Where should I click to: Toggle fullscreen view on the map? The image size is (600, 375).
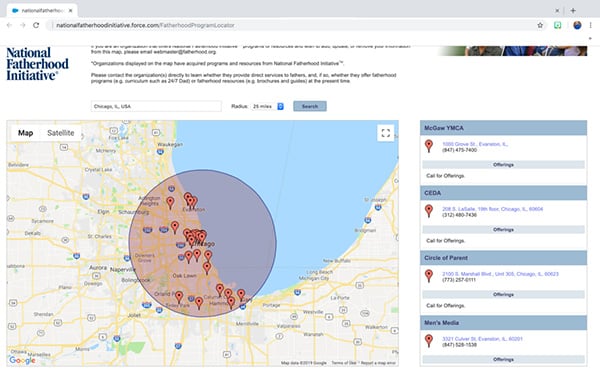pyautogui.click(x=386, y=133)
